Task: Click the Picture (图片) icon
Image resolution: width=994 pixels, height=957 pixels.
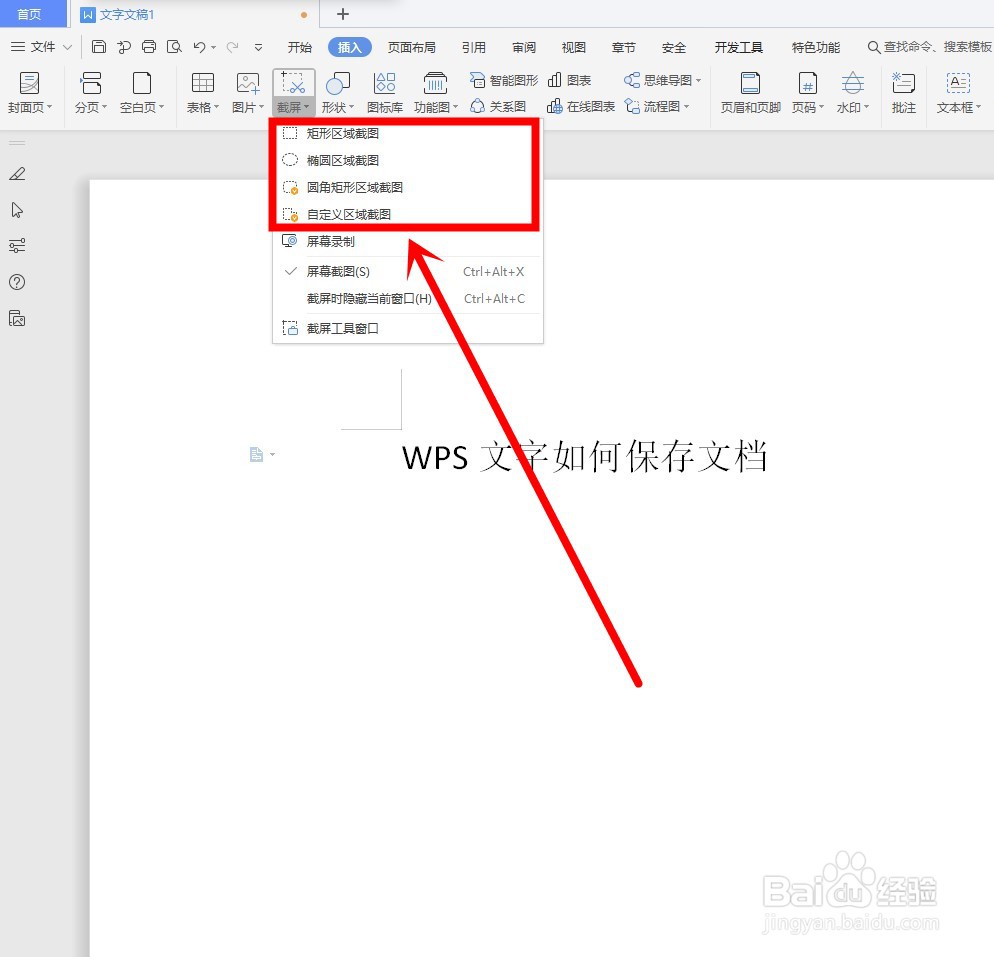Action: (x=248, y=83)
